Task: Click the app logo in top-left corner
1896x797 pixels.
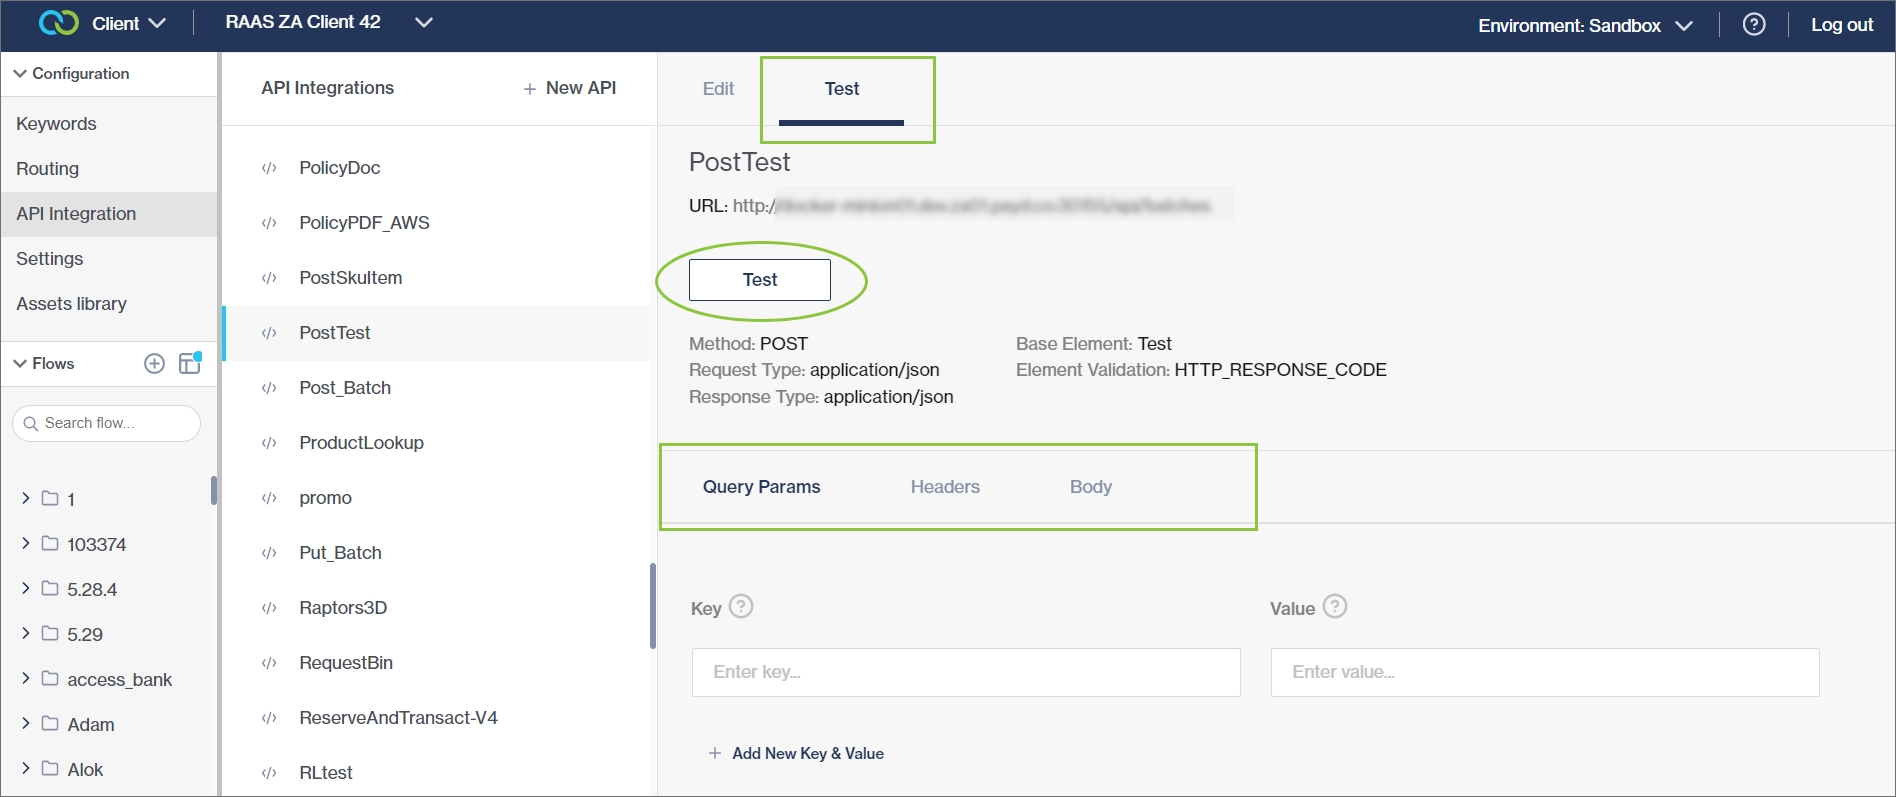Action: [x=59, y=23]
